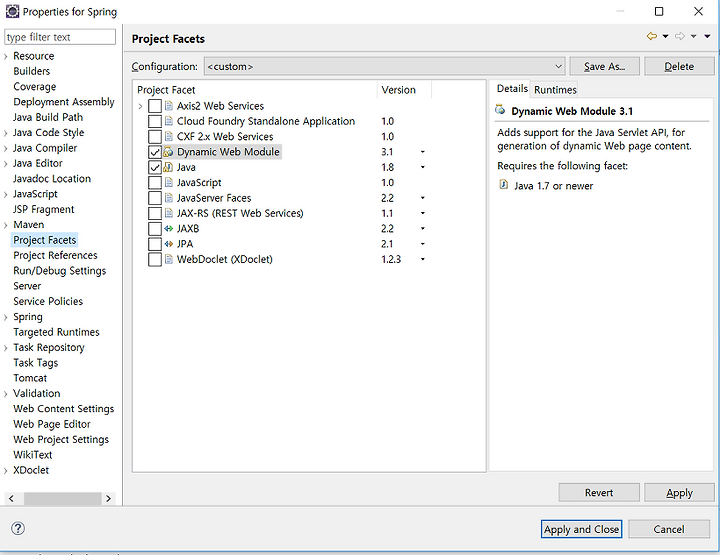Expand the Java Compiler sidebar node
Screen dimensions: 720x555
point(6,148)
